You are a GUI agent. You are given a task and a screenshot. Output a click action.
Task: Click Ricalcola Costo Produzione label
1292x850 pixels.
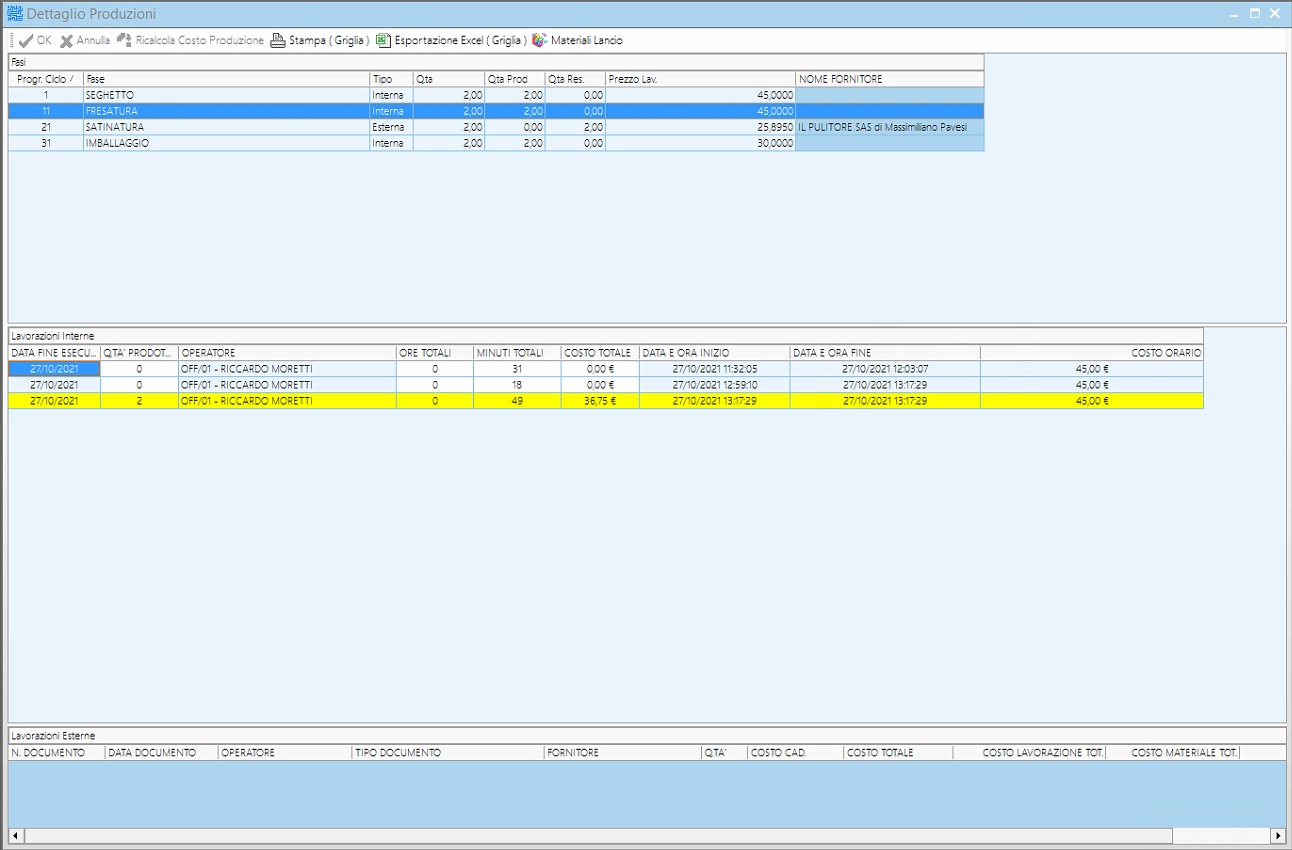pyautogui.click(x=200, y=41)
